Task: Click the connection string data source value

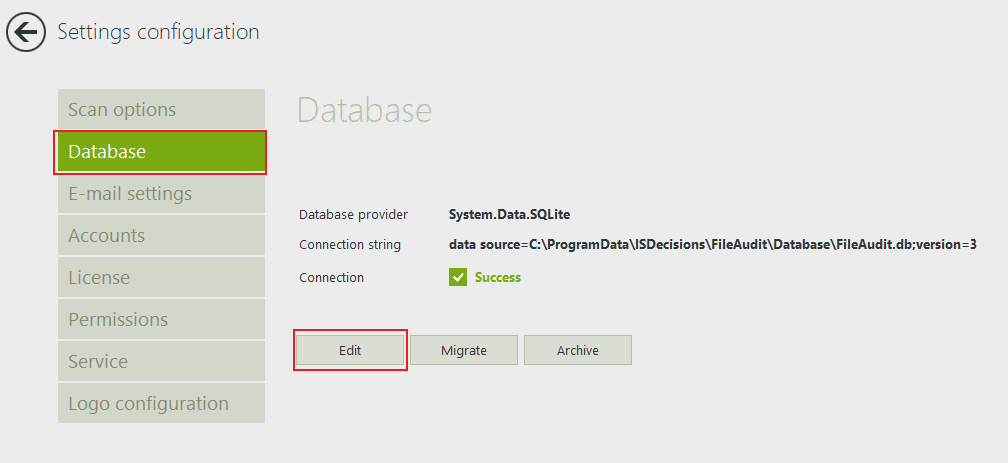Action: coord(712,245)
